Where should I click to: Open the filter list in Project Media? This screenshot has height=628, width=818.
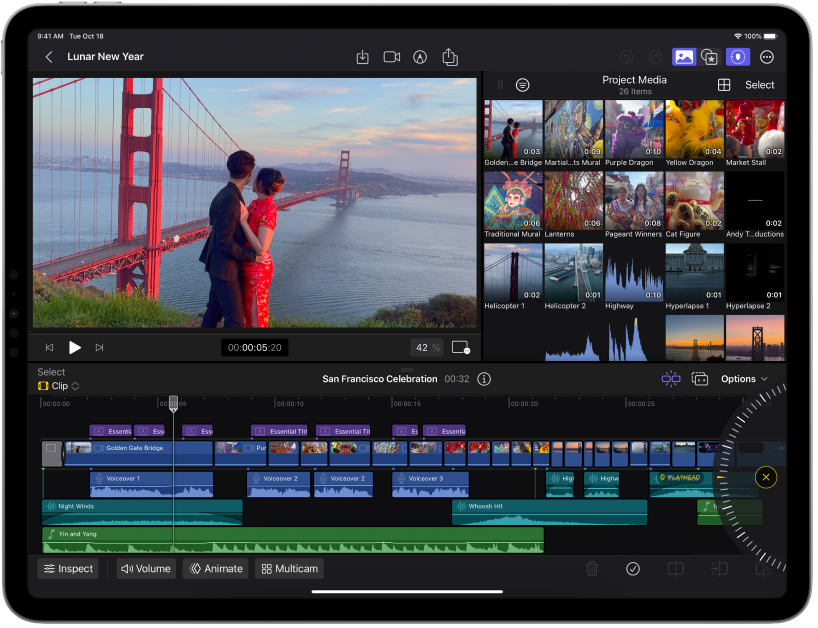[523, 85]
